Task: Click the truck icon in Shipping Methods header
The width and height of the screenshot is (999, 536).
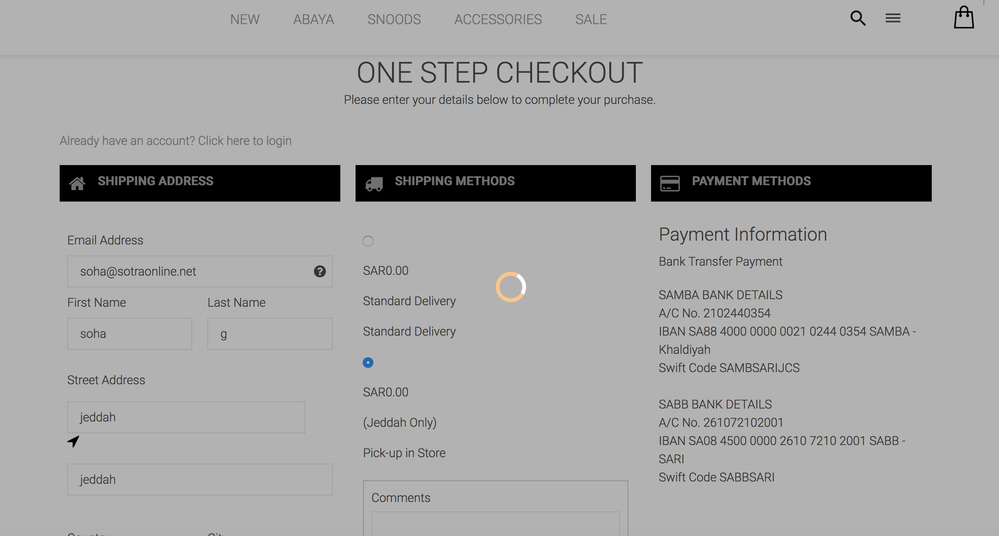Action: click(374, 184)
